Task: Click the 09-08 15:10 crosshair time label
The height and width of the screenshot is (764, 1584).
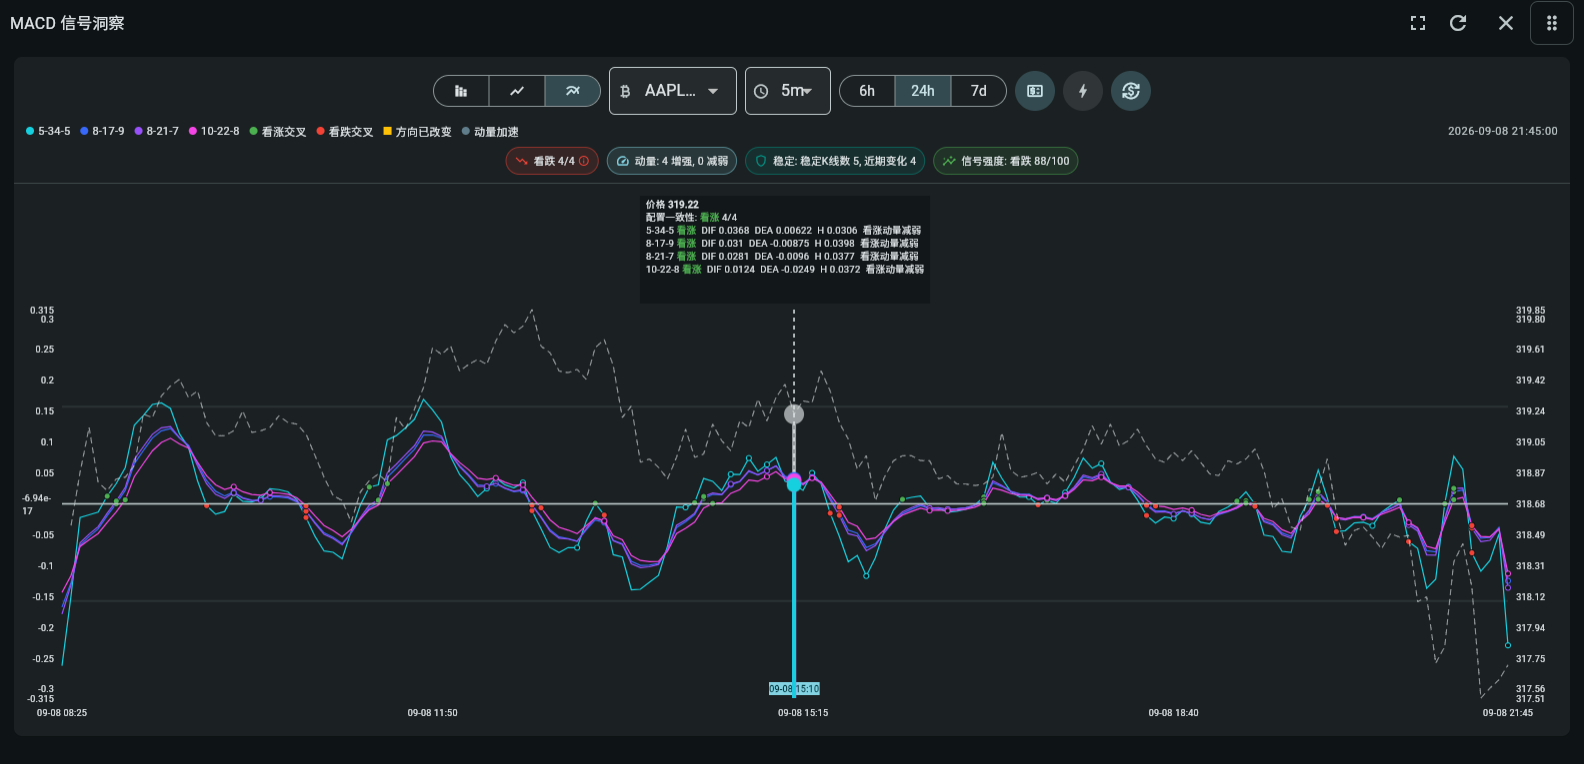Action: tap(794, 689)
